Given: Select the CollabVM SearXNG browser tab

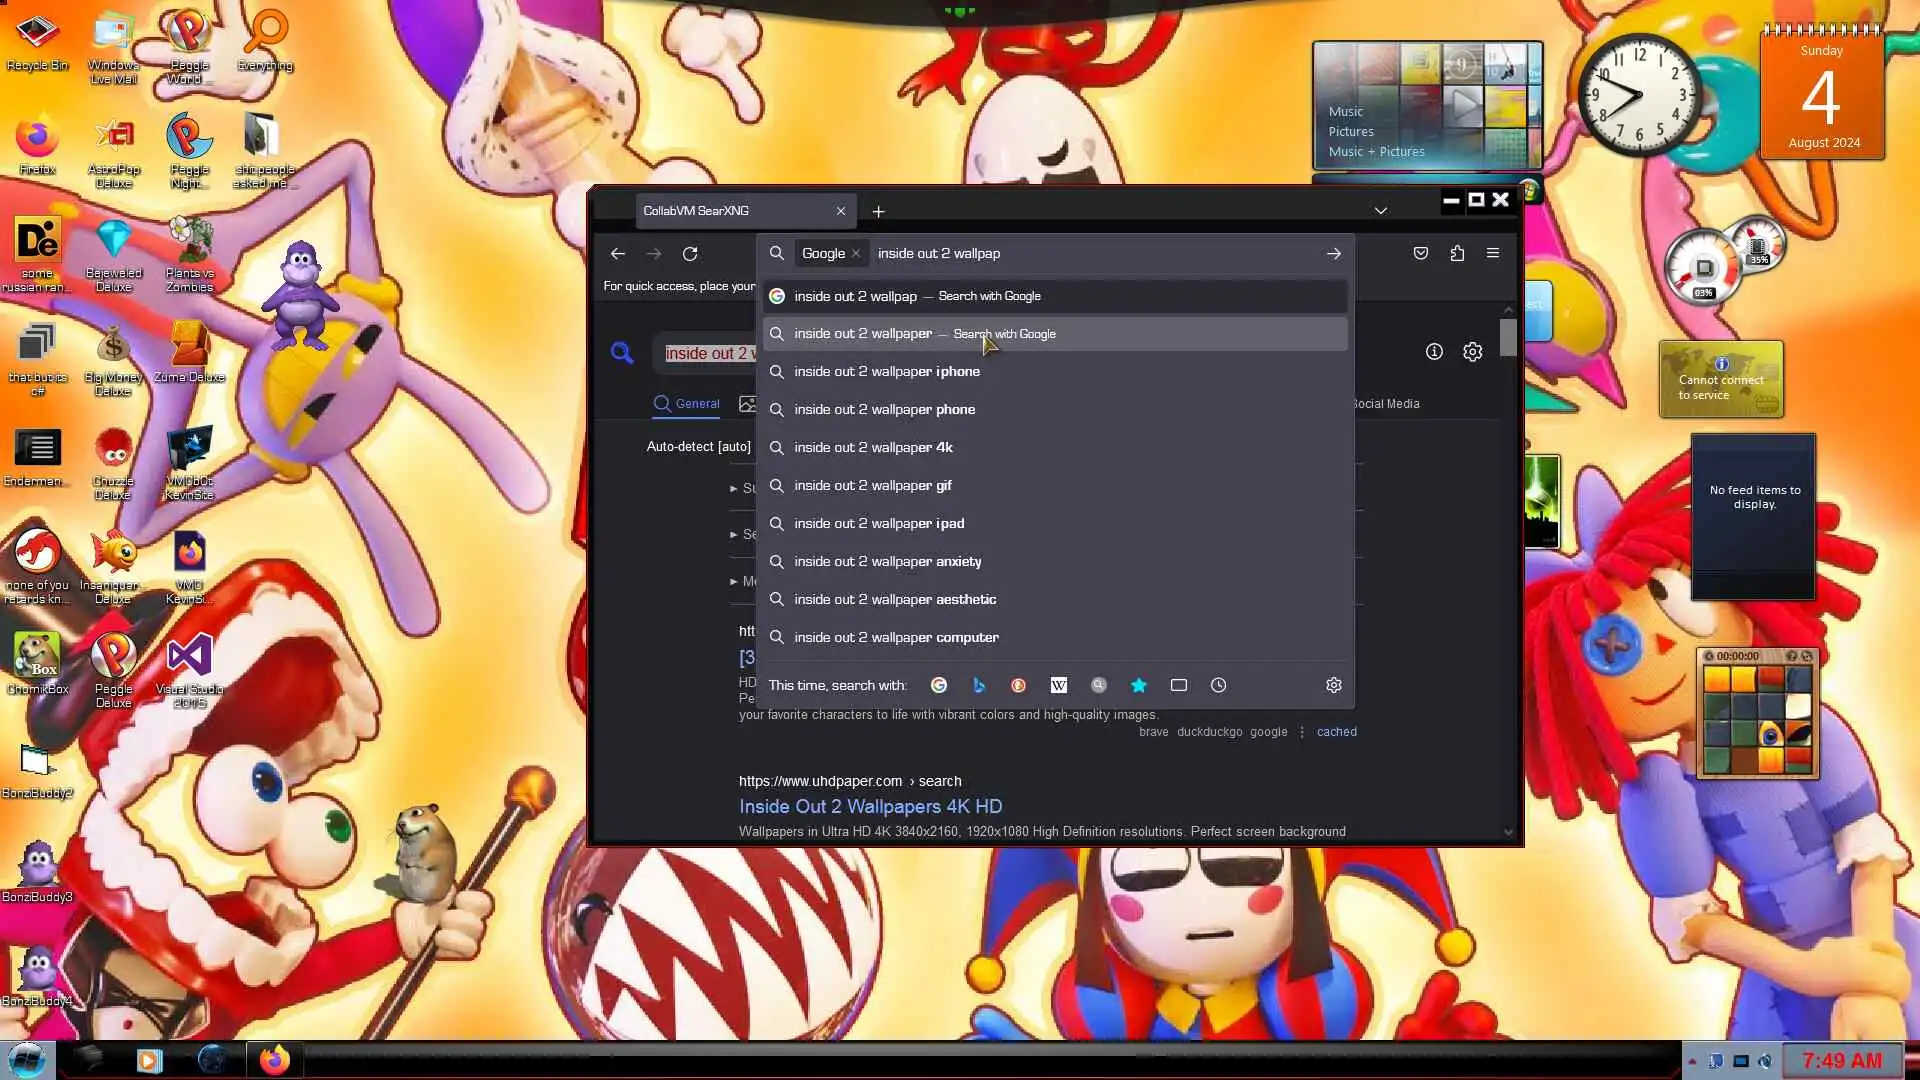Looking at the screenshot, I should pyautogui.click(x=730, y=211).
